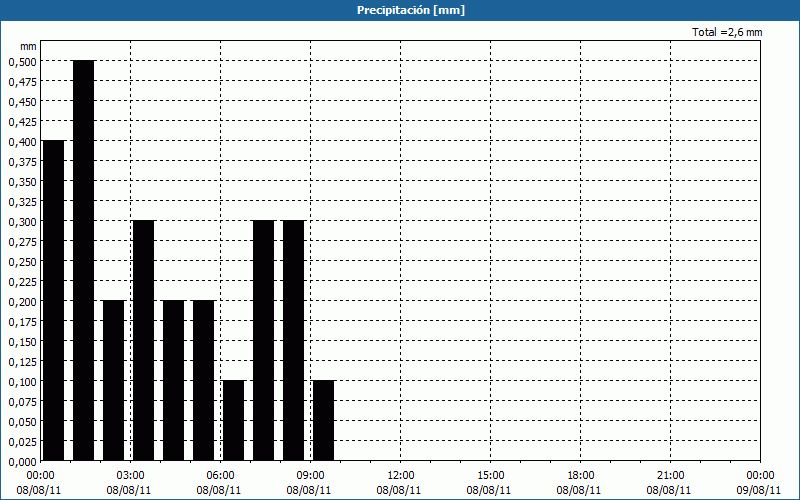Select the 0,050 y-axis value
This screenshot has width=800, height=500.
[x=23, y=422]
